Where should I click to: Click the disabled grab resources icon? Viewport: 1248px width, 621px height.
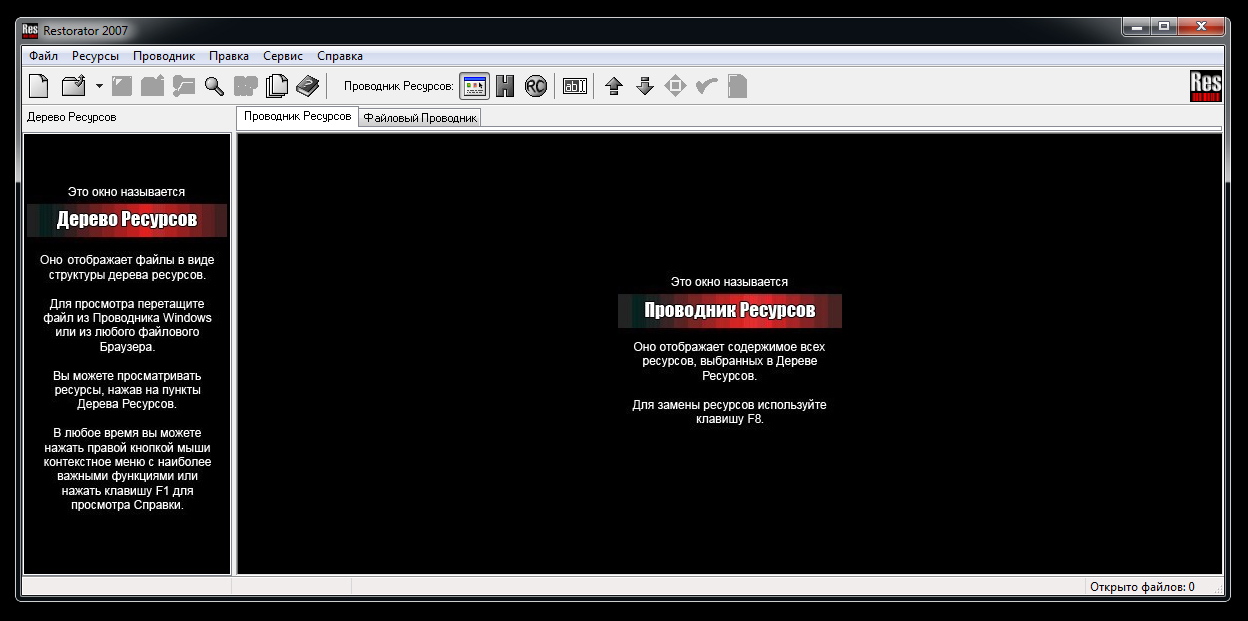coord(245,86)
